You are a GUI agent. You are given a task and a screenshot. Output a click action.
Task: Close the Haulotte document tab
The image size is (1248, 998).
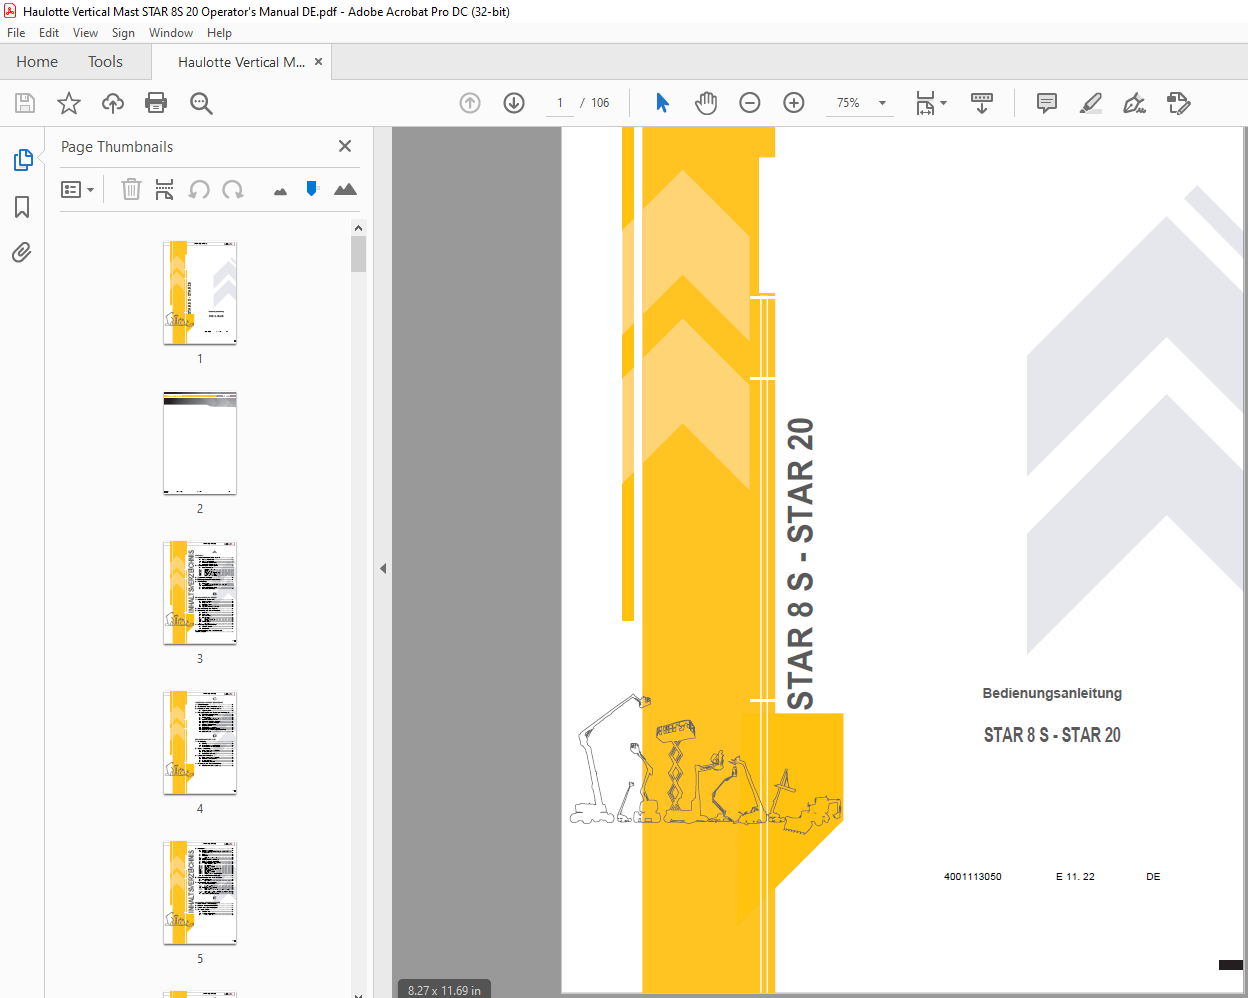tap(319, 62)
